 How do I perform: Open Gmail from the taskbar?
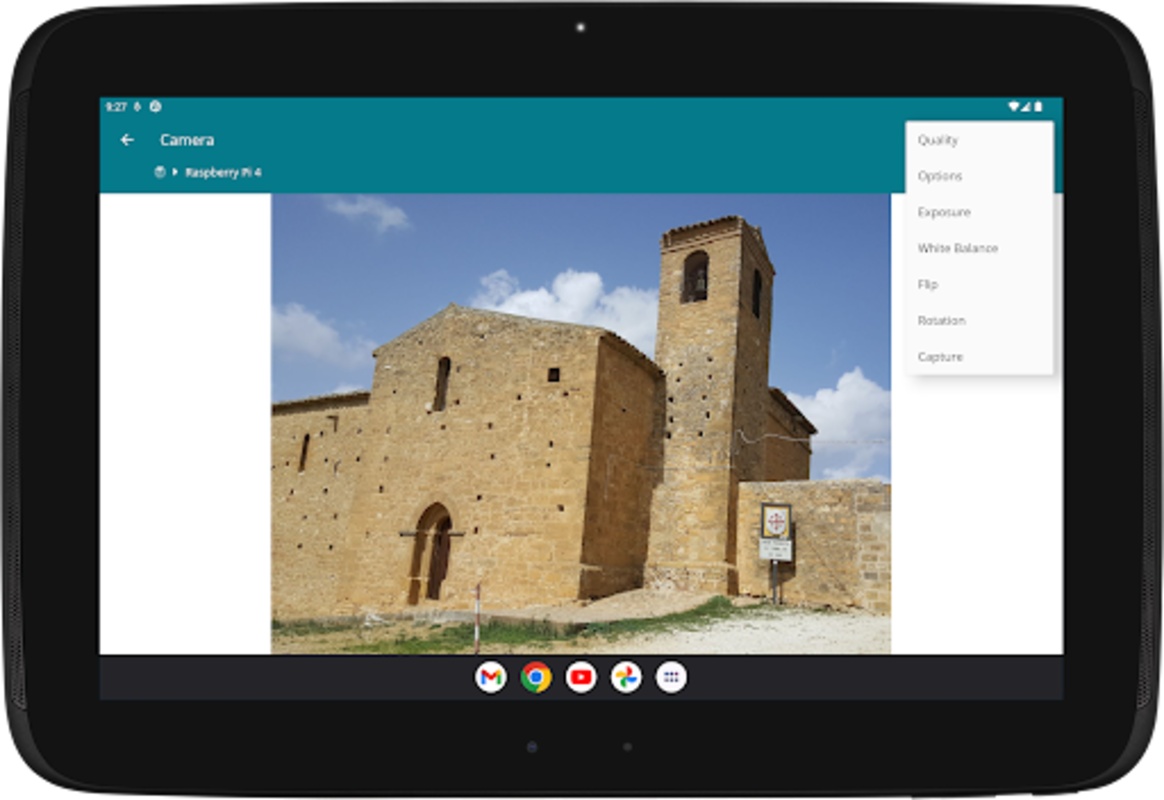[x=490, y=678]
